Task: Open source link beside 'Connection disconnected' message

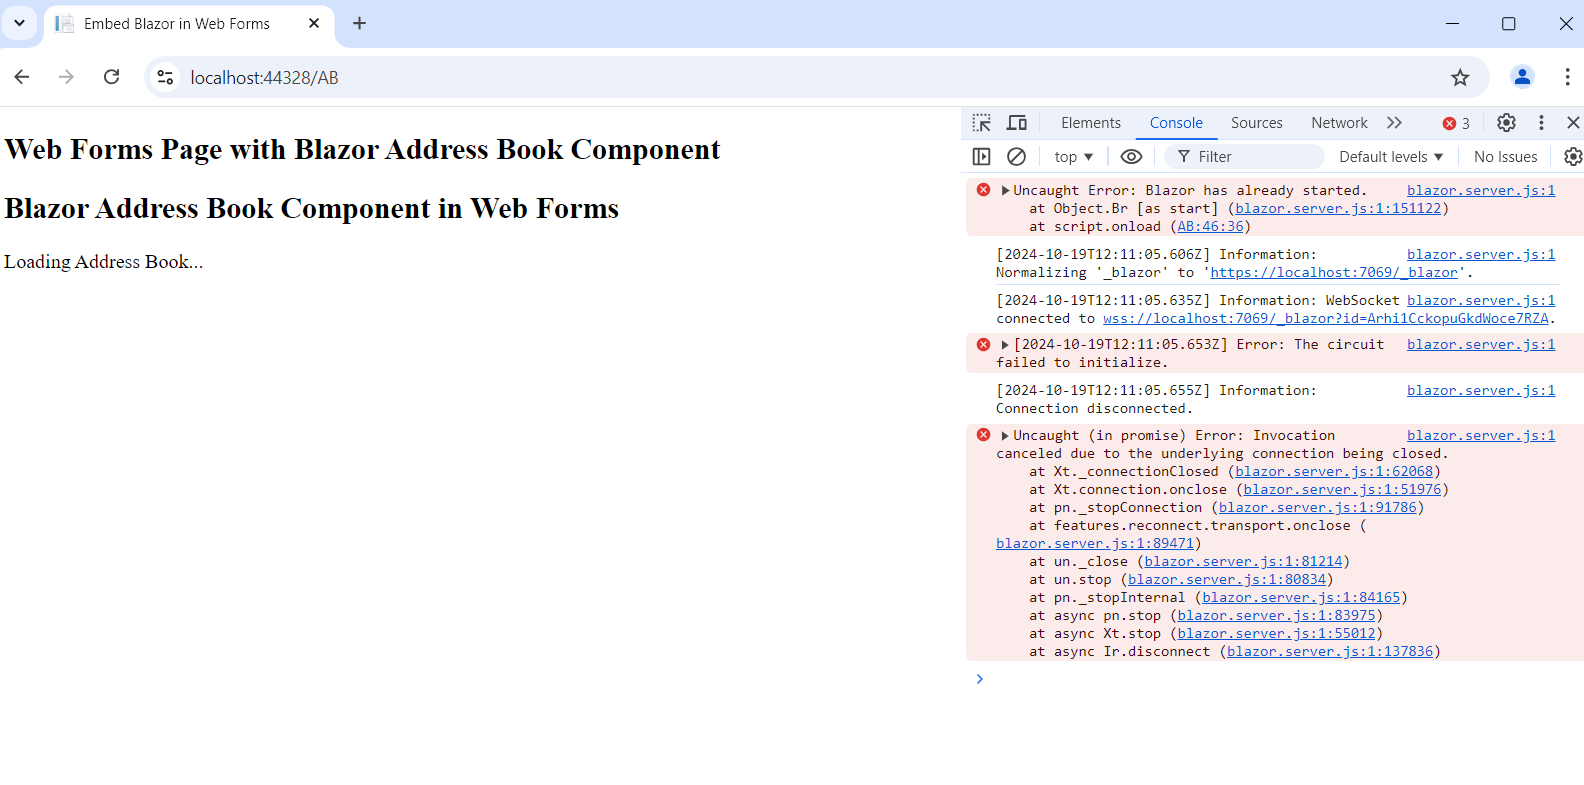Action: [1481, 391]
